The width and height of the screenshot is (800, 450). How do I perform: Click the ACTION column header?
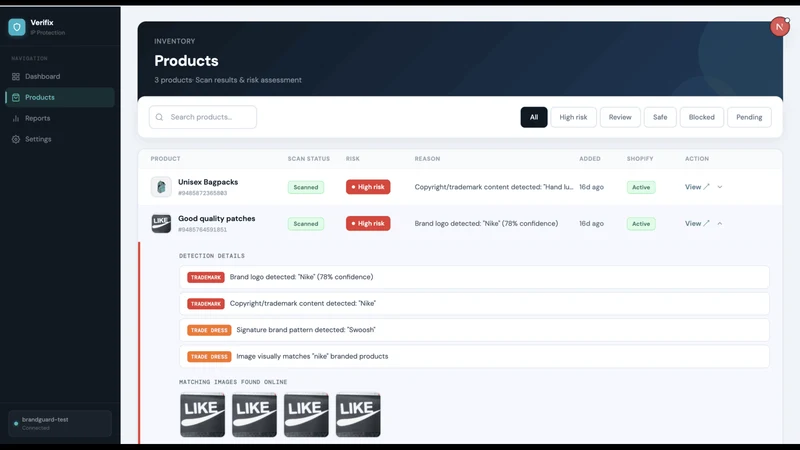coord(697,159)
